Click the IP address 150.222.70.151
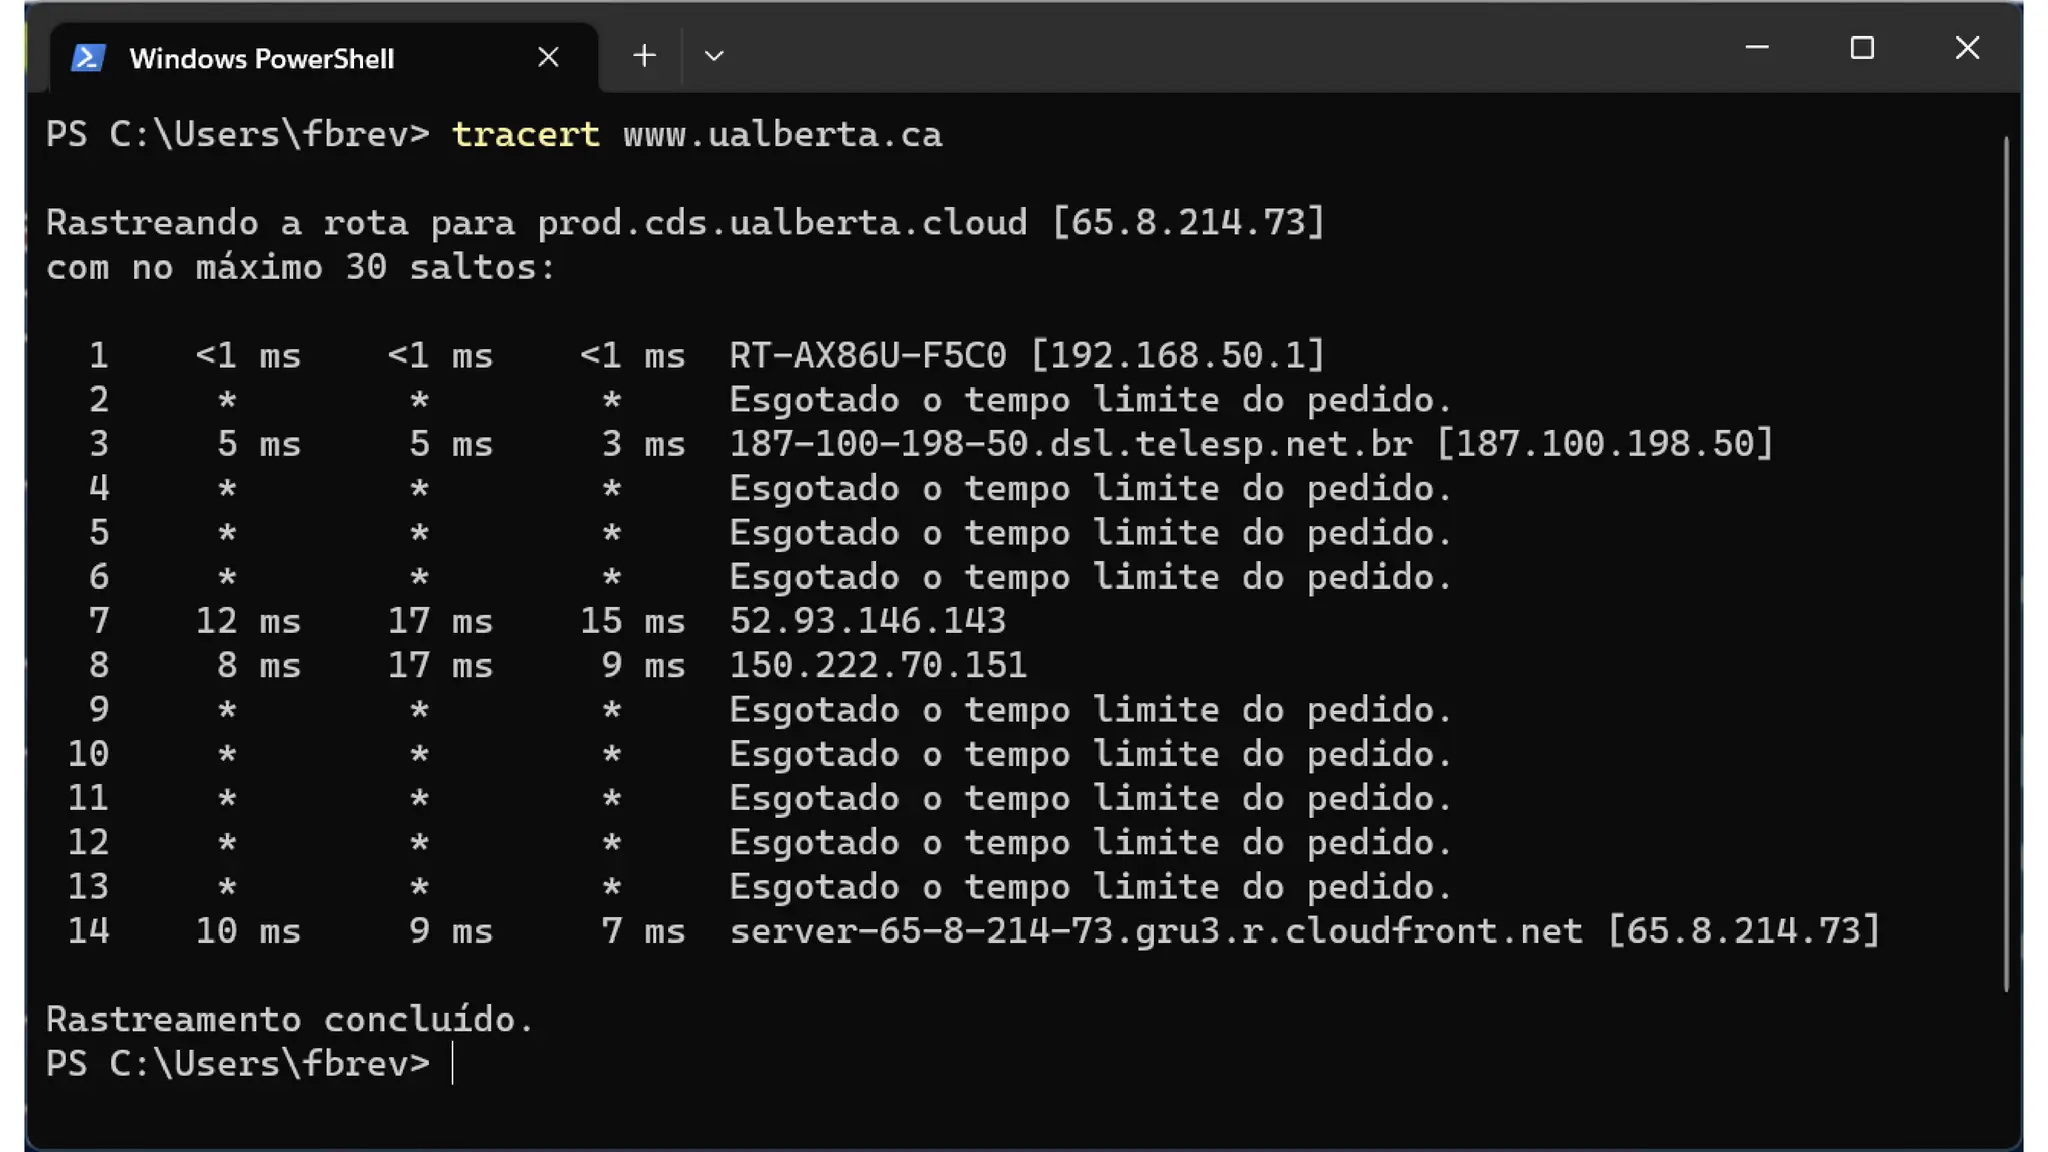This screenshot has height=1152, width=2048. click(x=878, y=665)
